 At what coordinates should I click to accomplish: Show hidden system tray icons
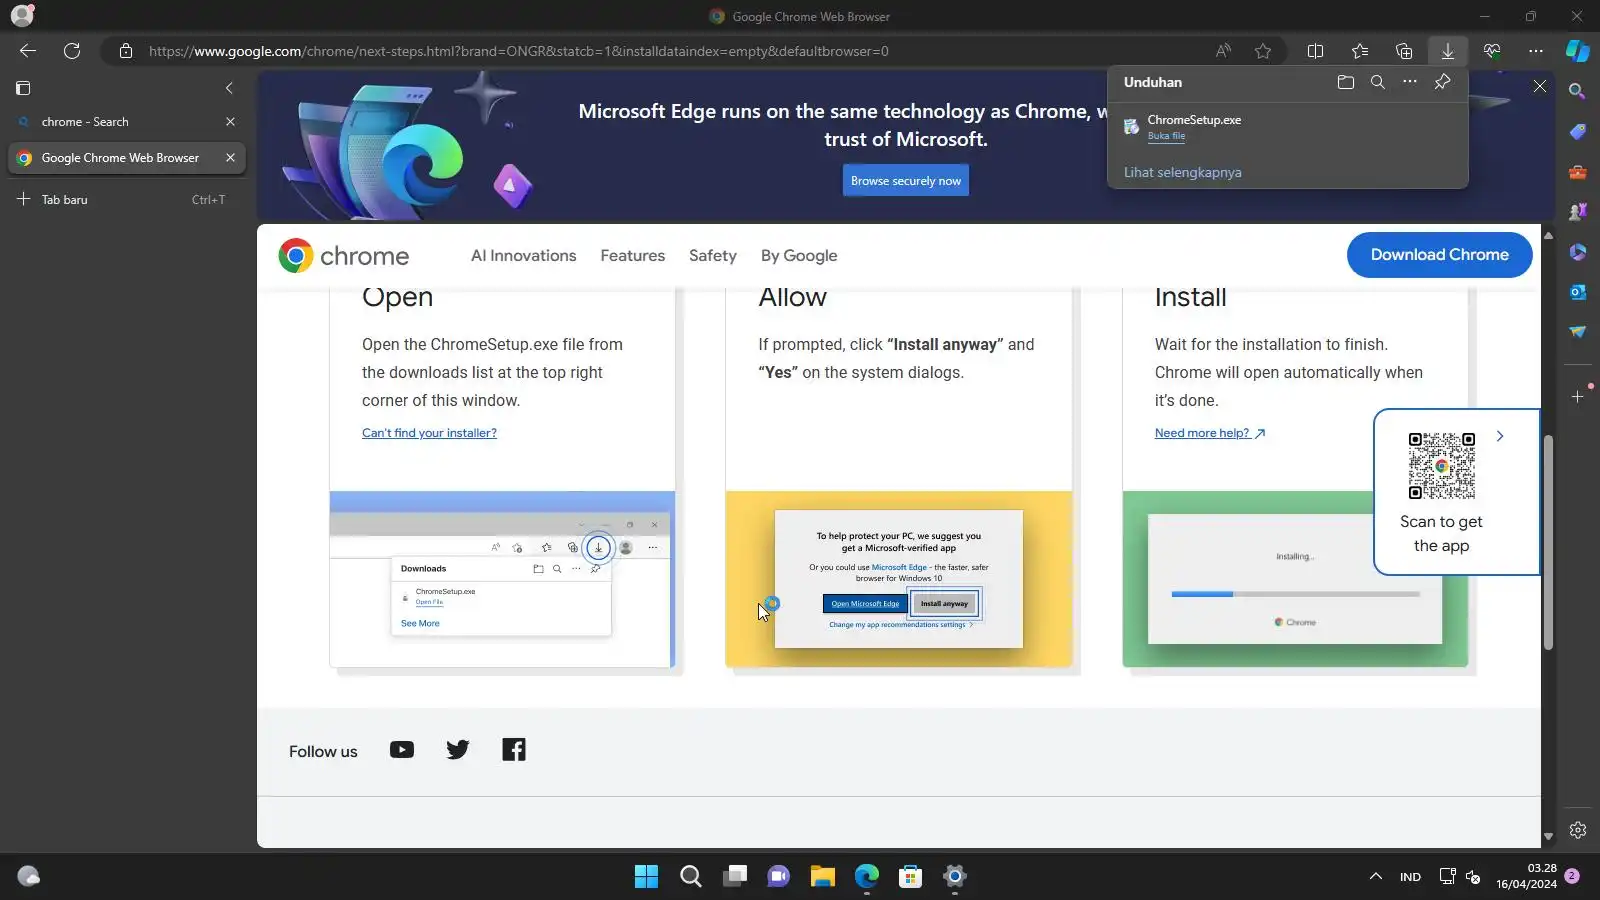pos(1376,877)
